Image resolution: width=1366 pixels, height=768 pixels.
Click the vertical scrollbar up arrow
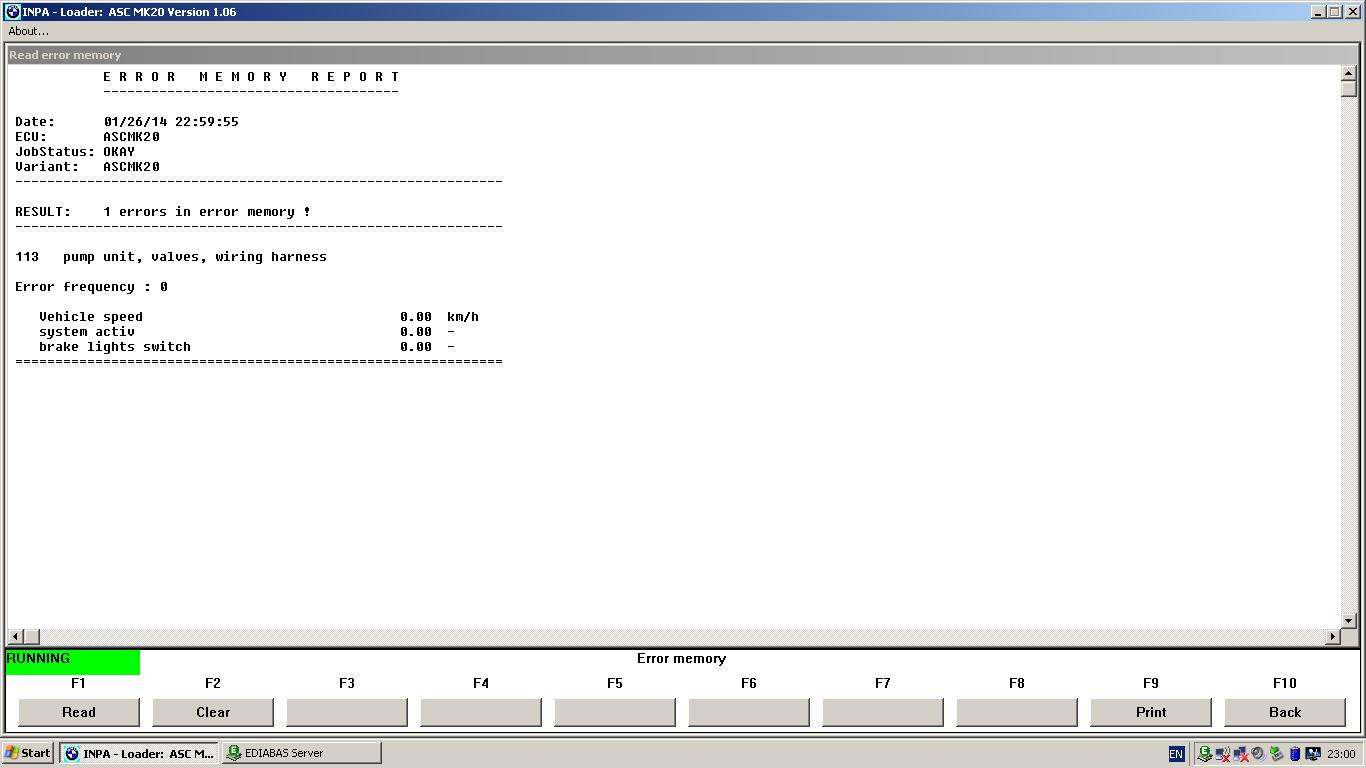tap(1348, 73)
